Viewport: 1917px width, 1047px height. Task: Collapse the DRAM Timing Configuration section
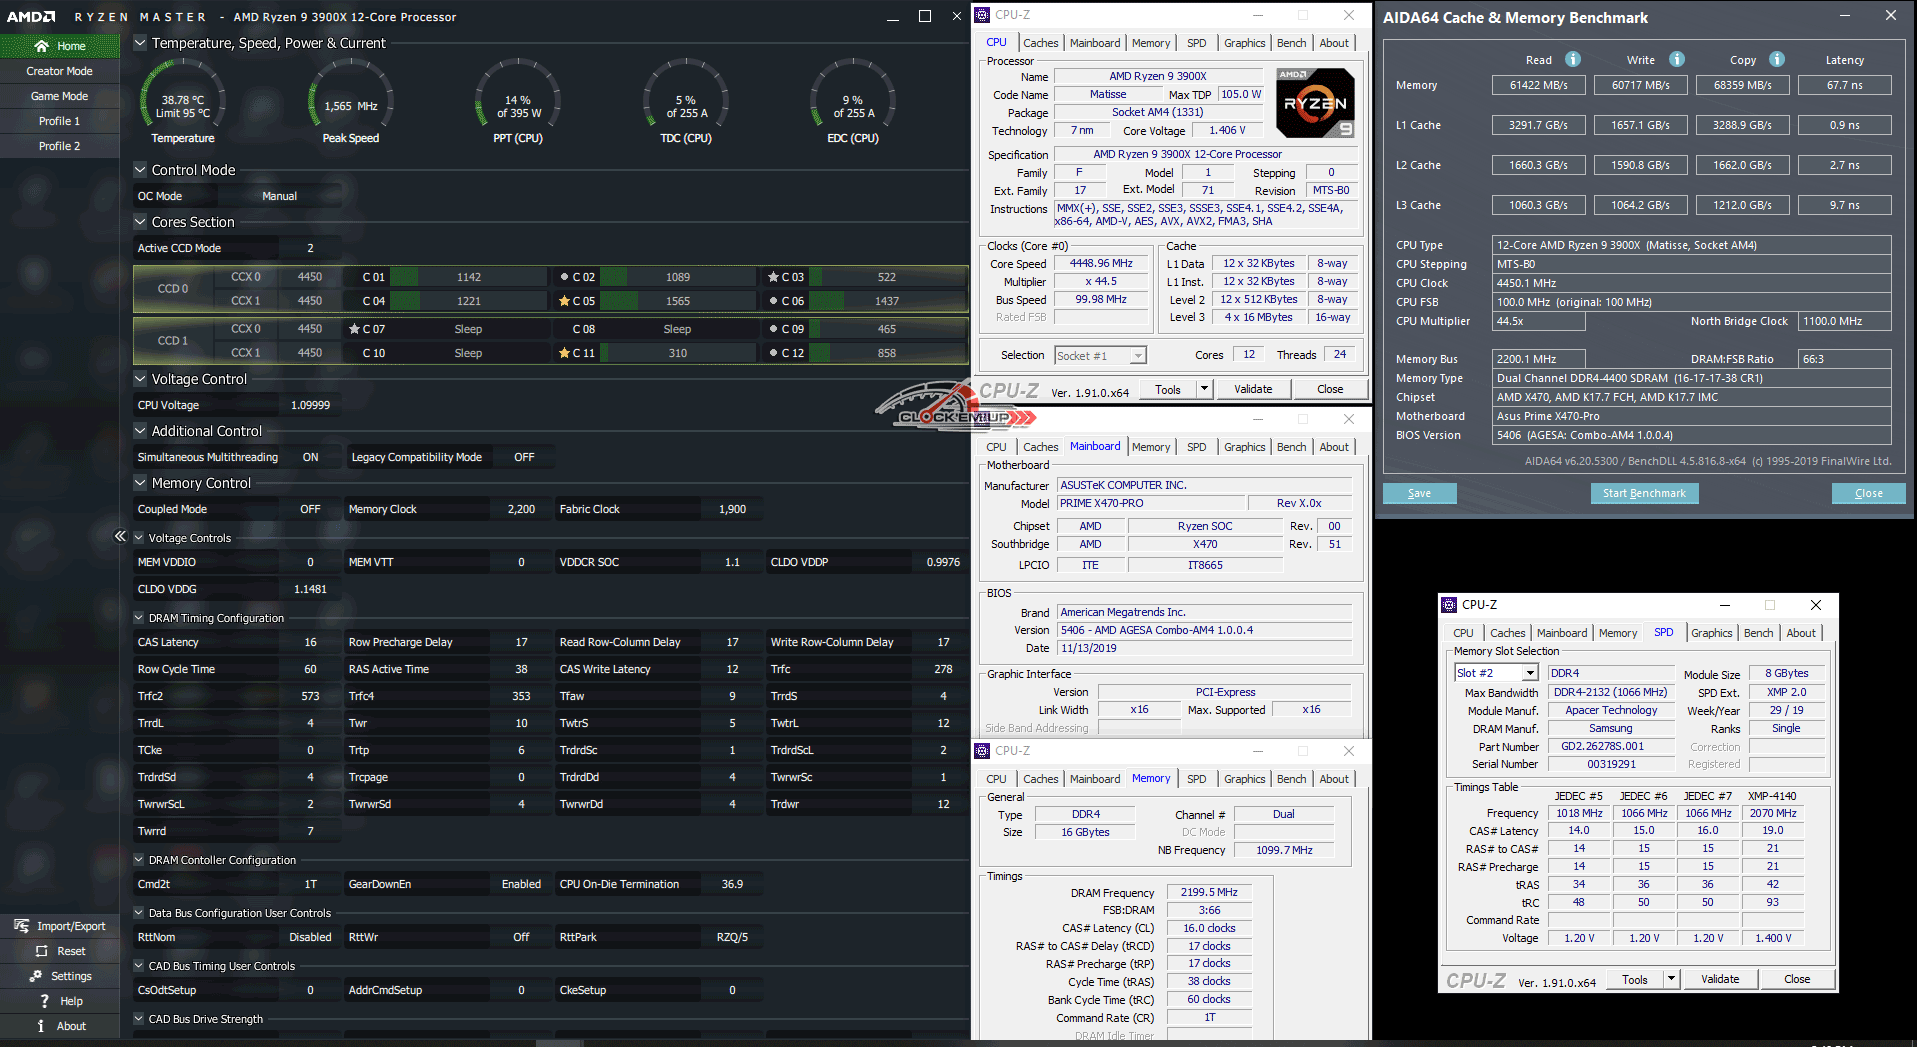pos(139,618)
